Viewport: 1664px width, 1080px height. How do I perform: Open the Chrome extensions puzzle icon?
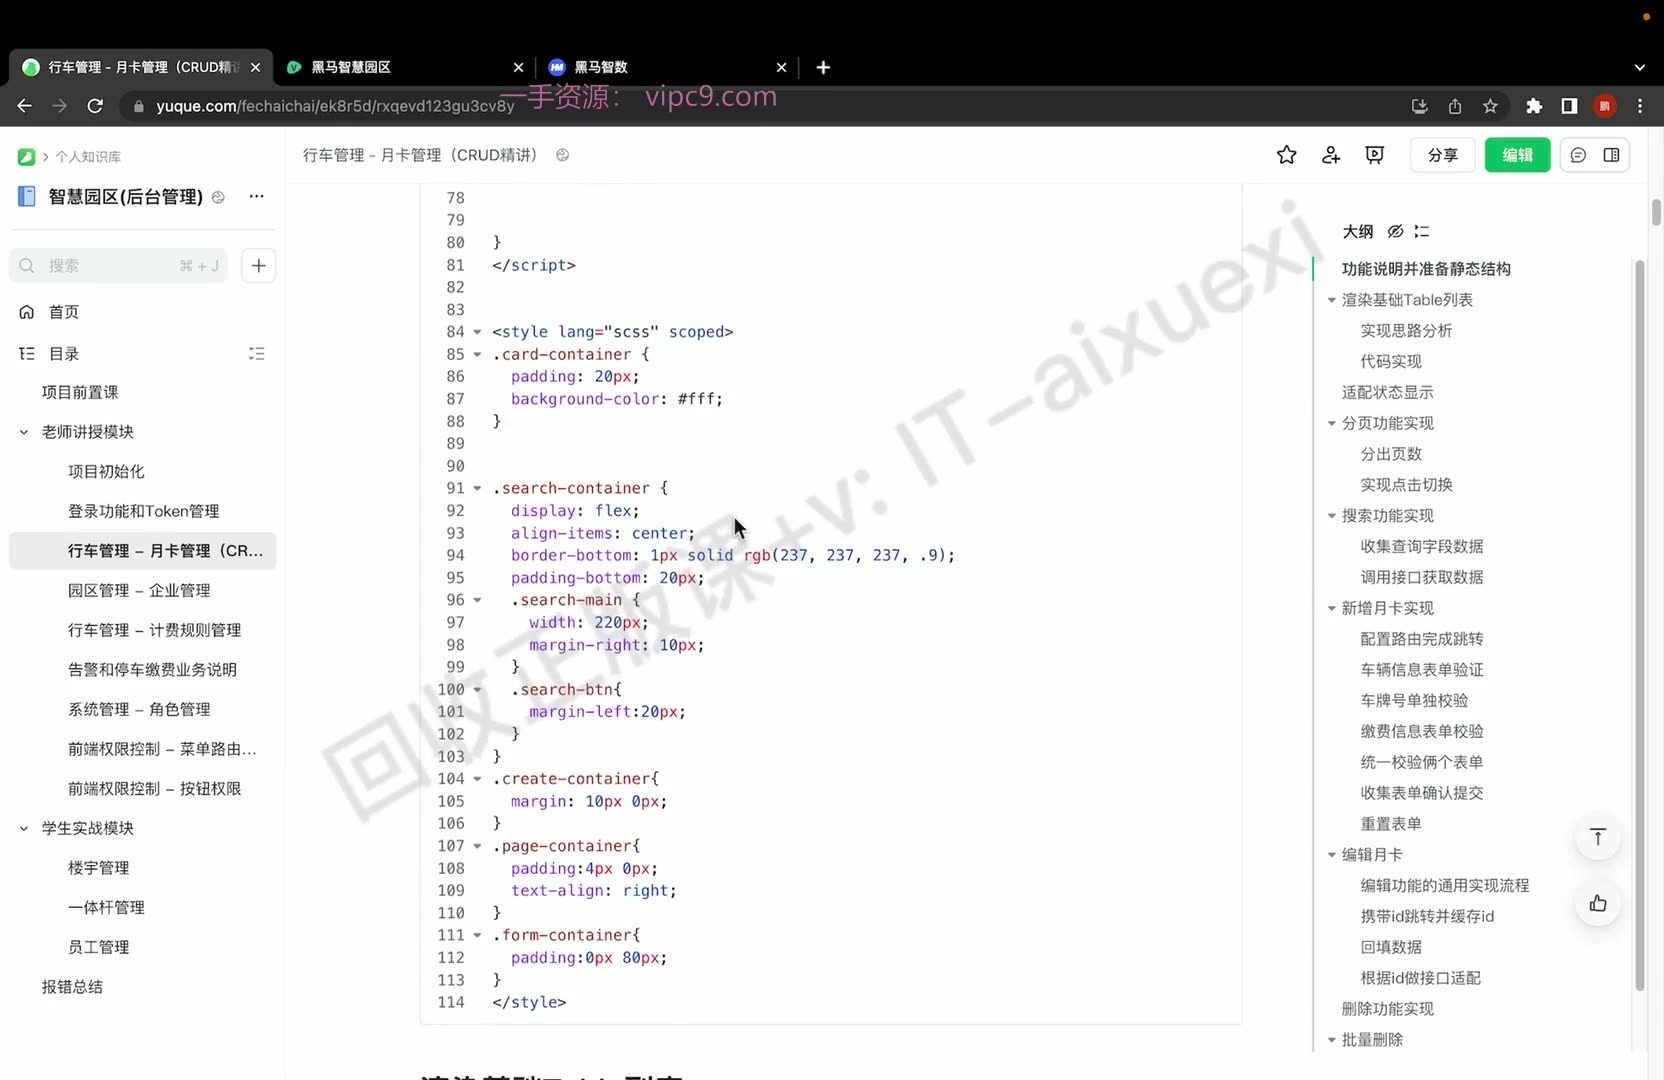[x=1534, y=106]
